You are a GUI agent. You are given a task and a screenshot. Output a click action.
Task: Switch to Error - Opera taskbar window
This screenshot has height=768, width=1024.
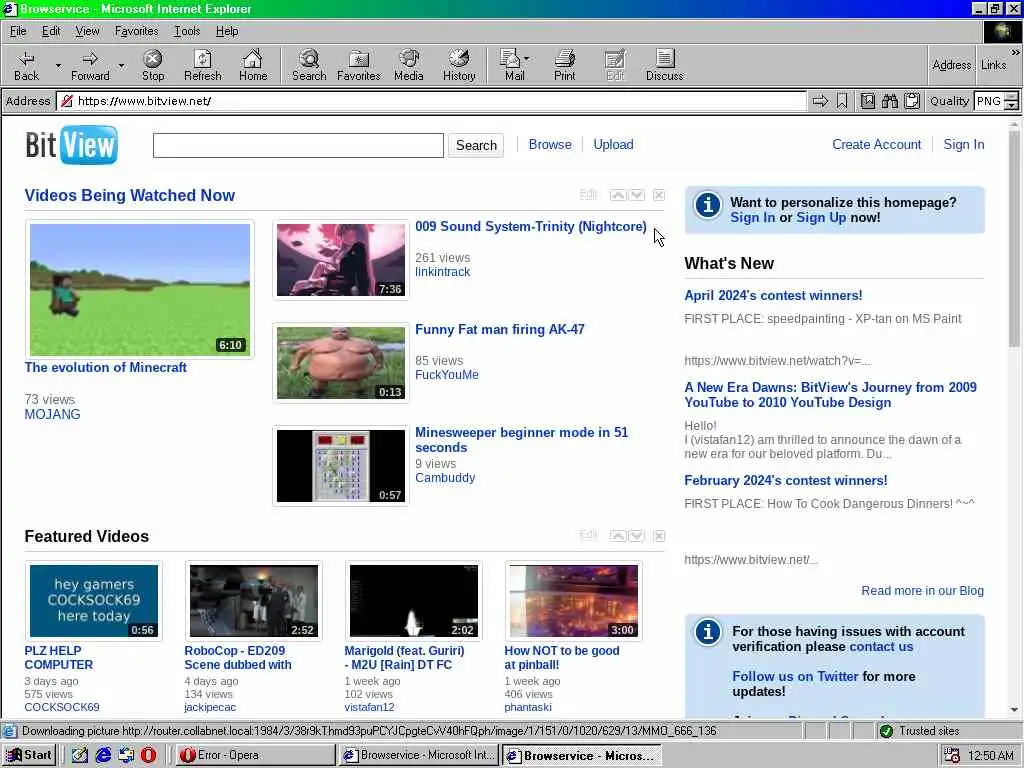point(255,755)
